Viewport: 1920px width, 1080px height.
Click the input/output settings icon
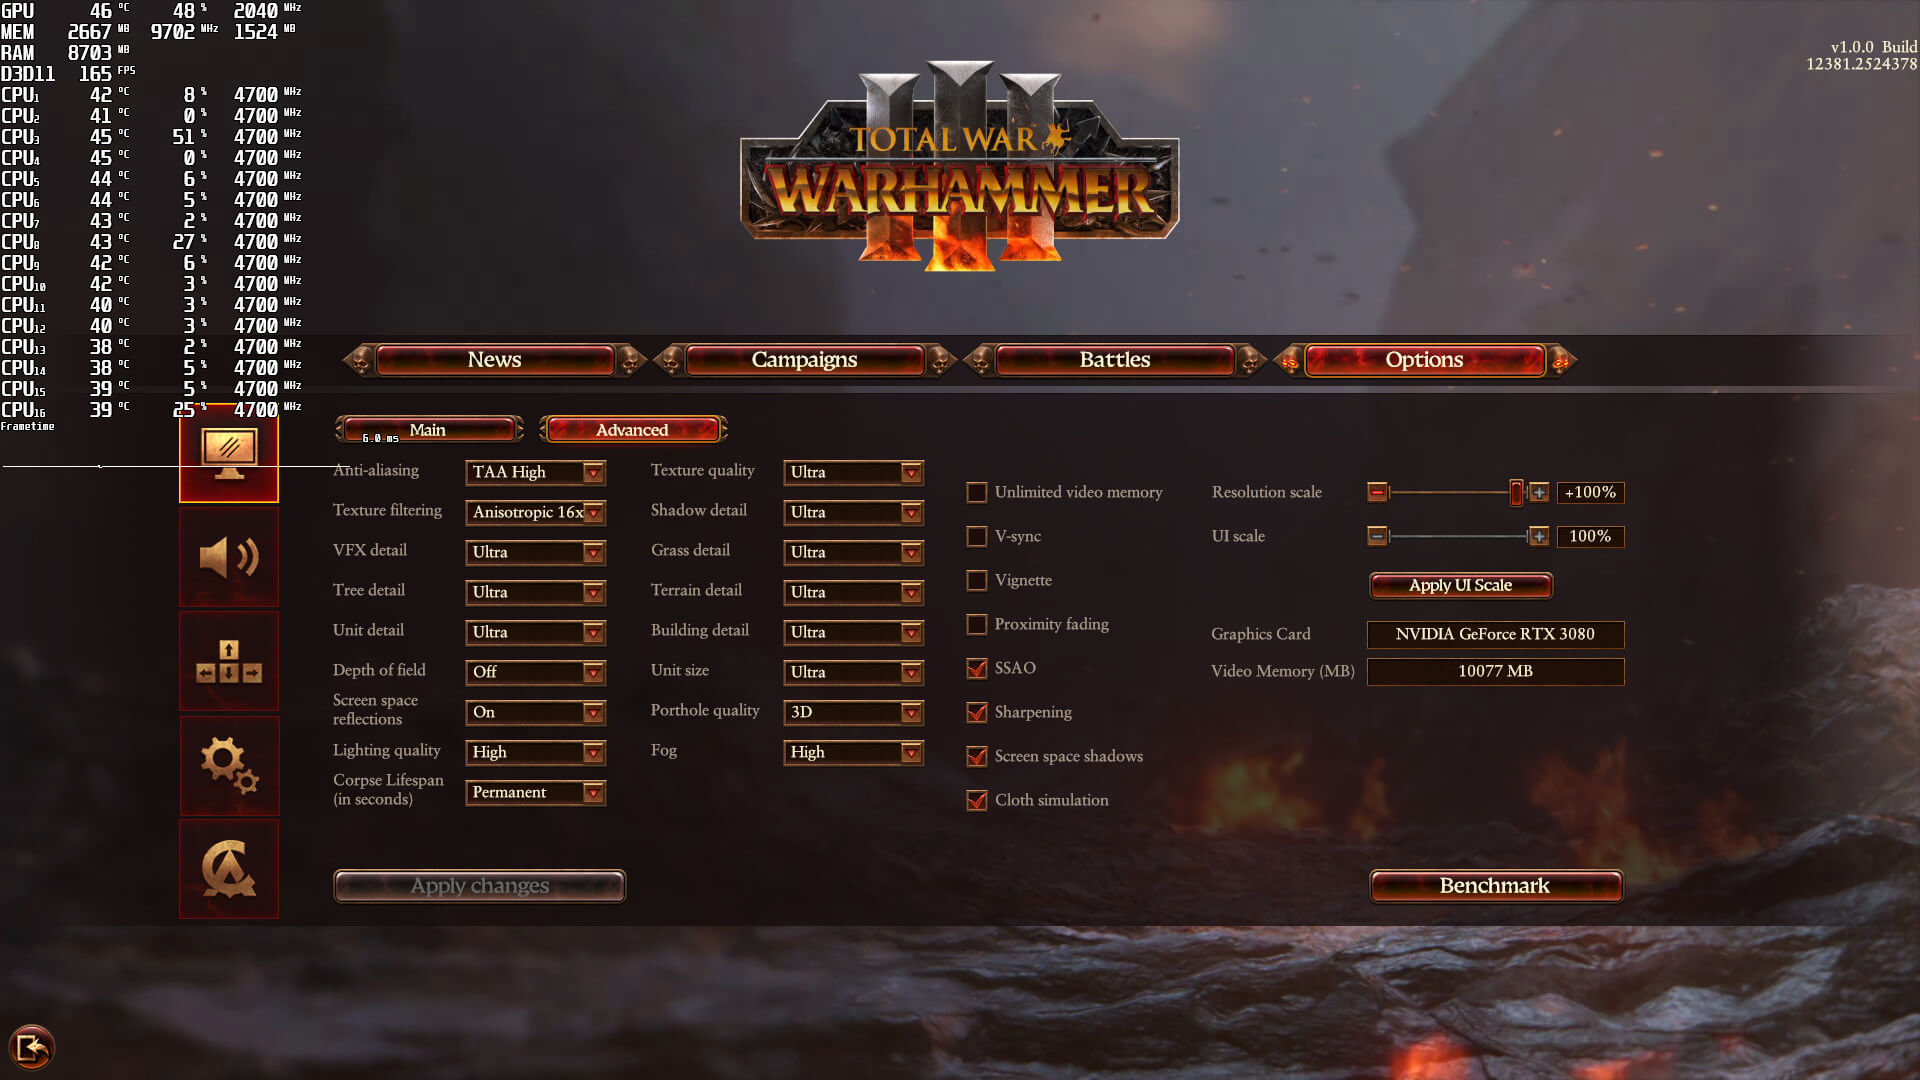pyautogui.click(x=228, y=662)
